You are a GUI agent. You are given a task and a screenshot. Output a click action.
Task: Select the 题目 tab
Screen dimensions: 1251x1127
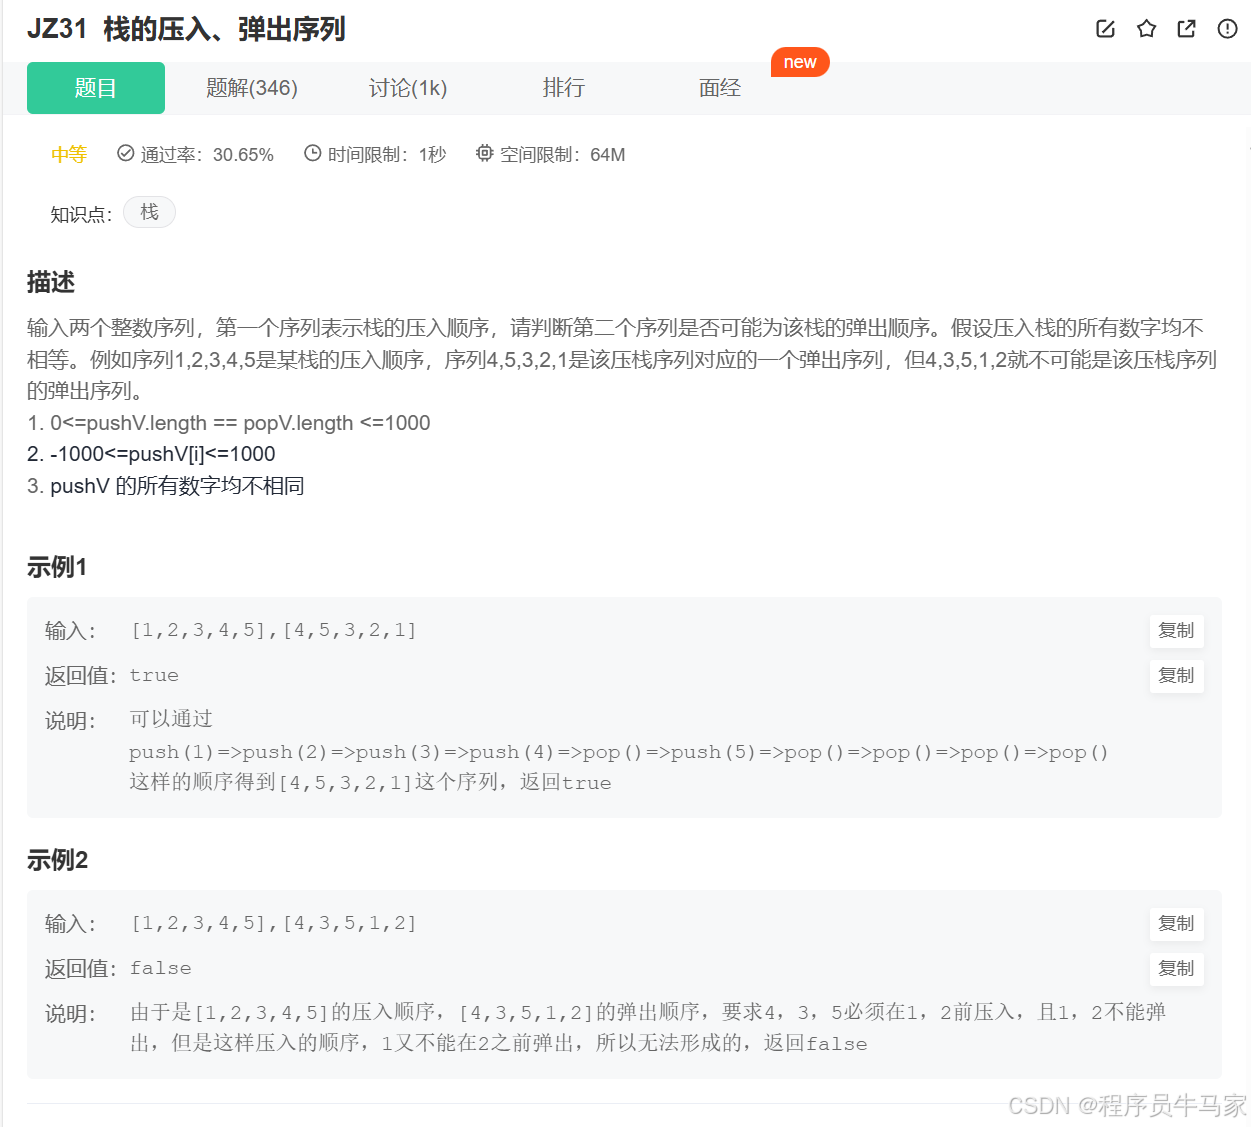[x=96, y=88]
